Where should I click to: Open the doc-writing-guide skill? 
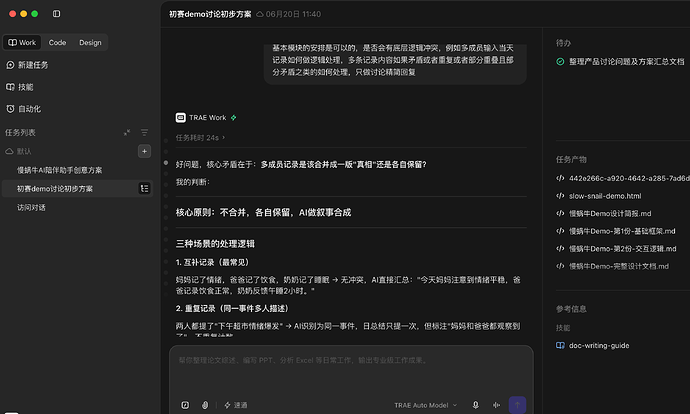click(x=598, y=345)
